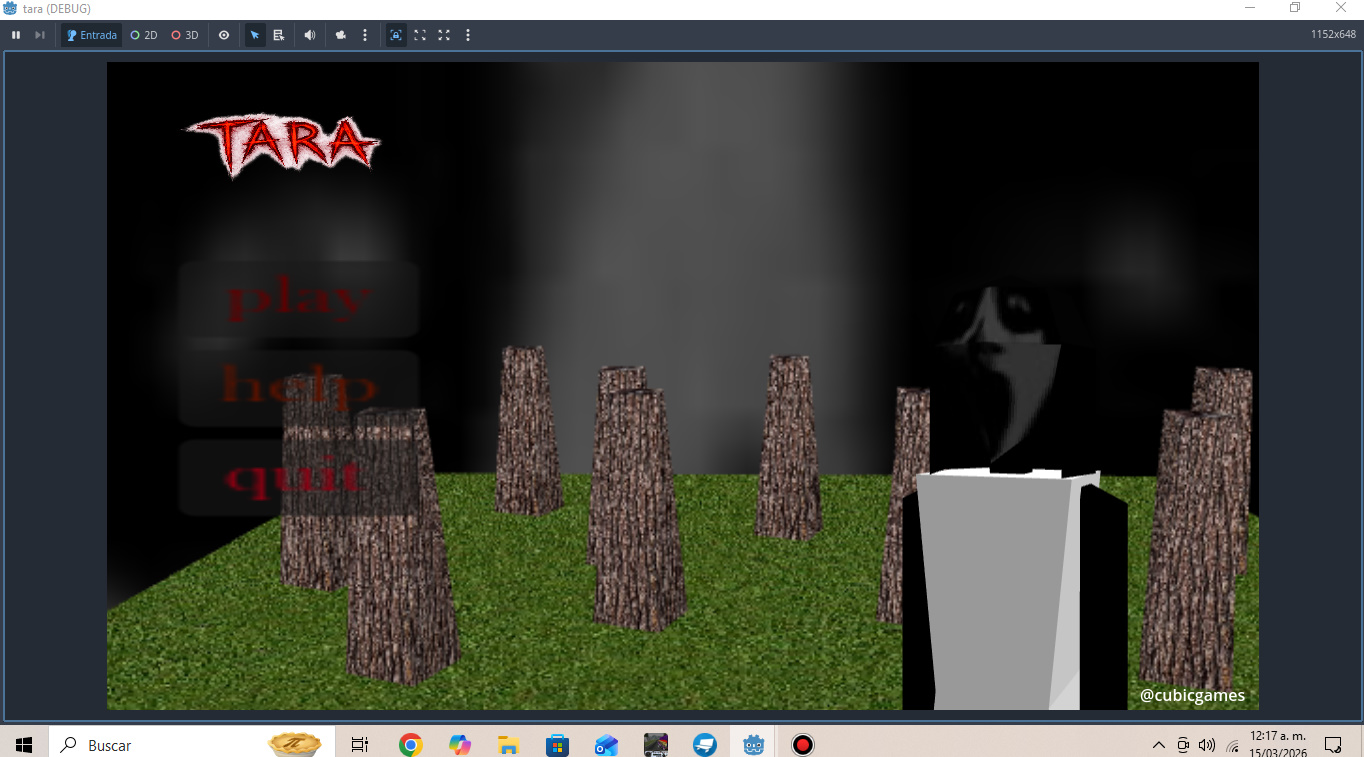1364x757 pixels.
Task: Open File Explorer from taskbar
Action: [x=508, y=745]
